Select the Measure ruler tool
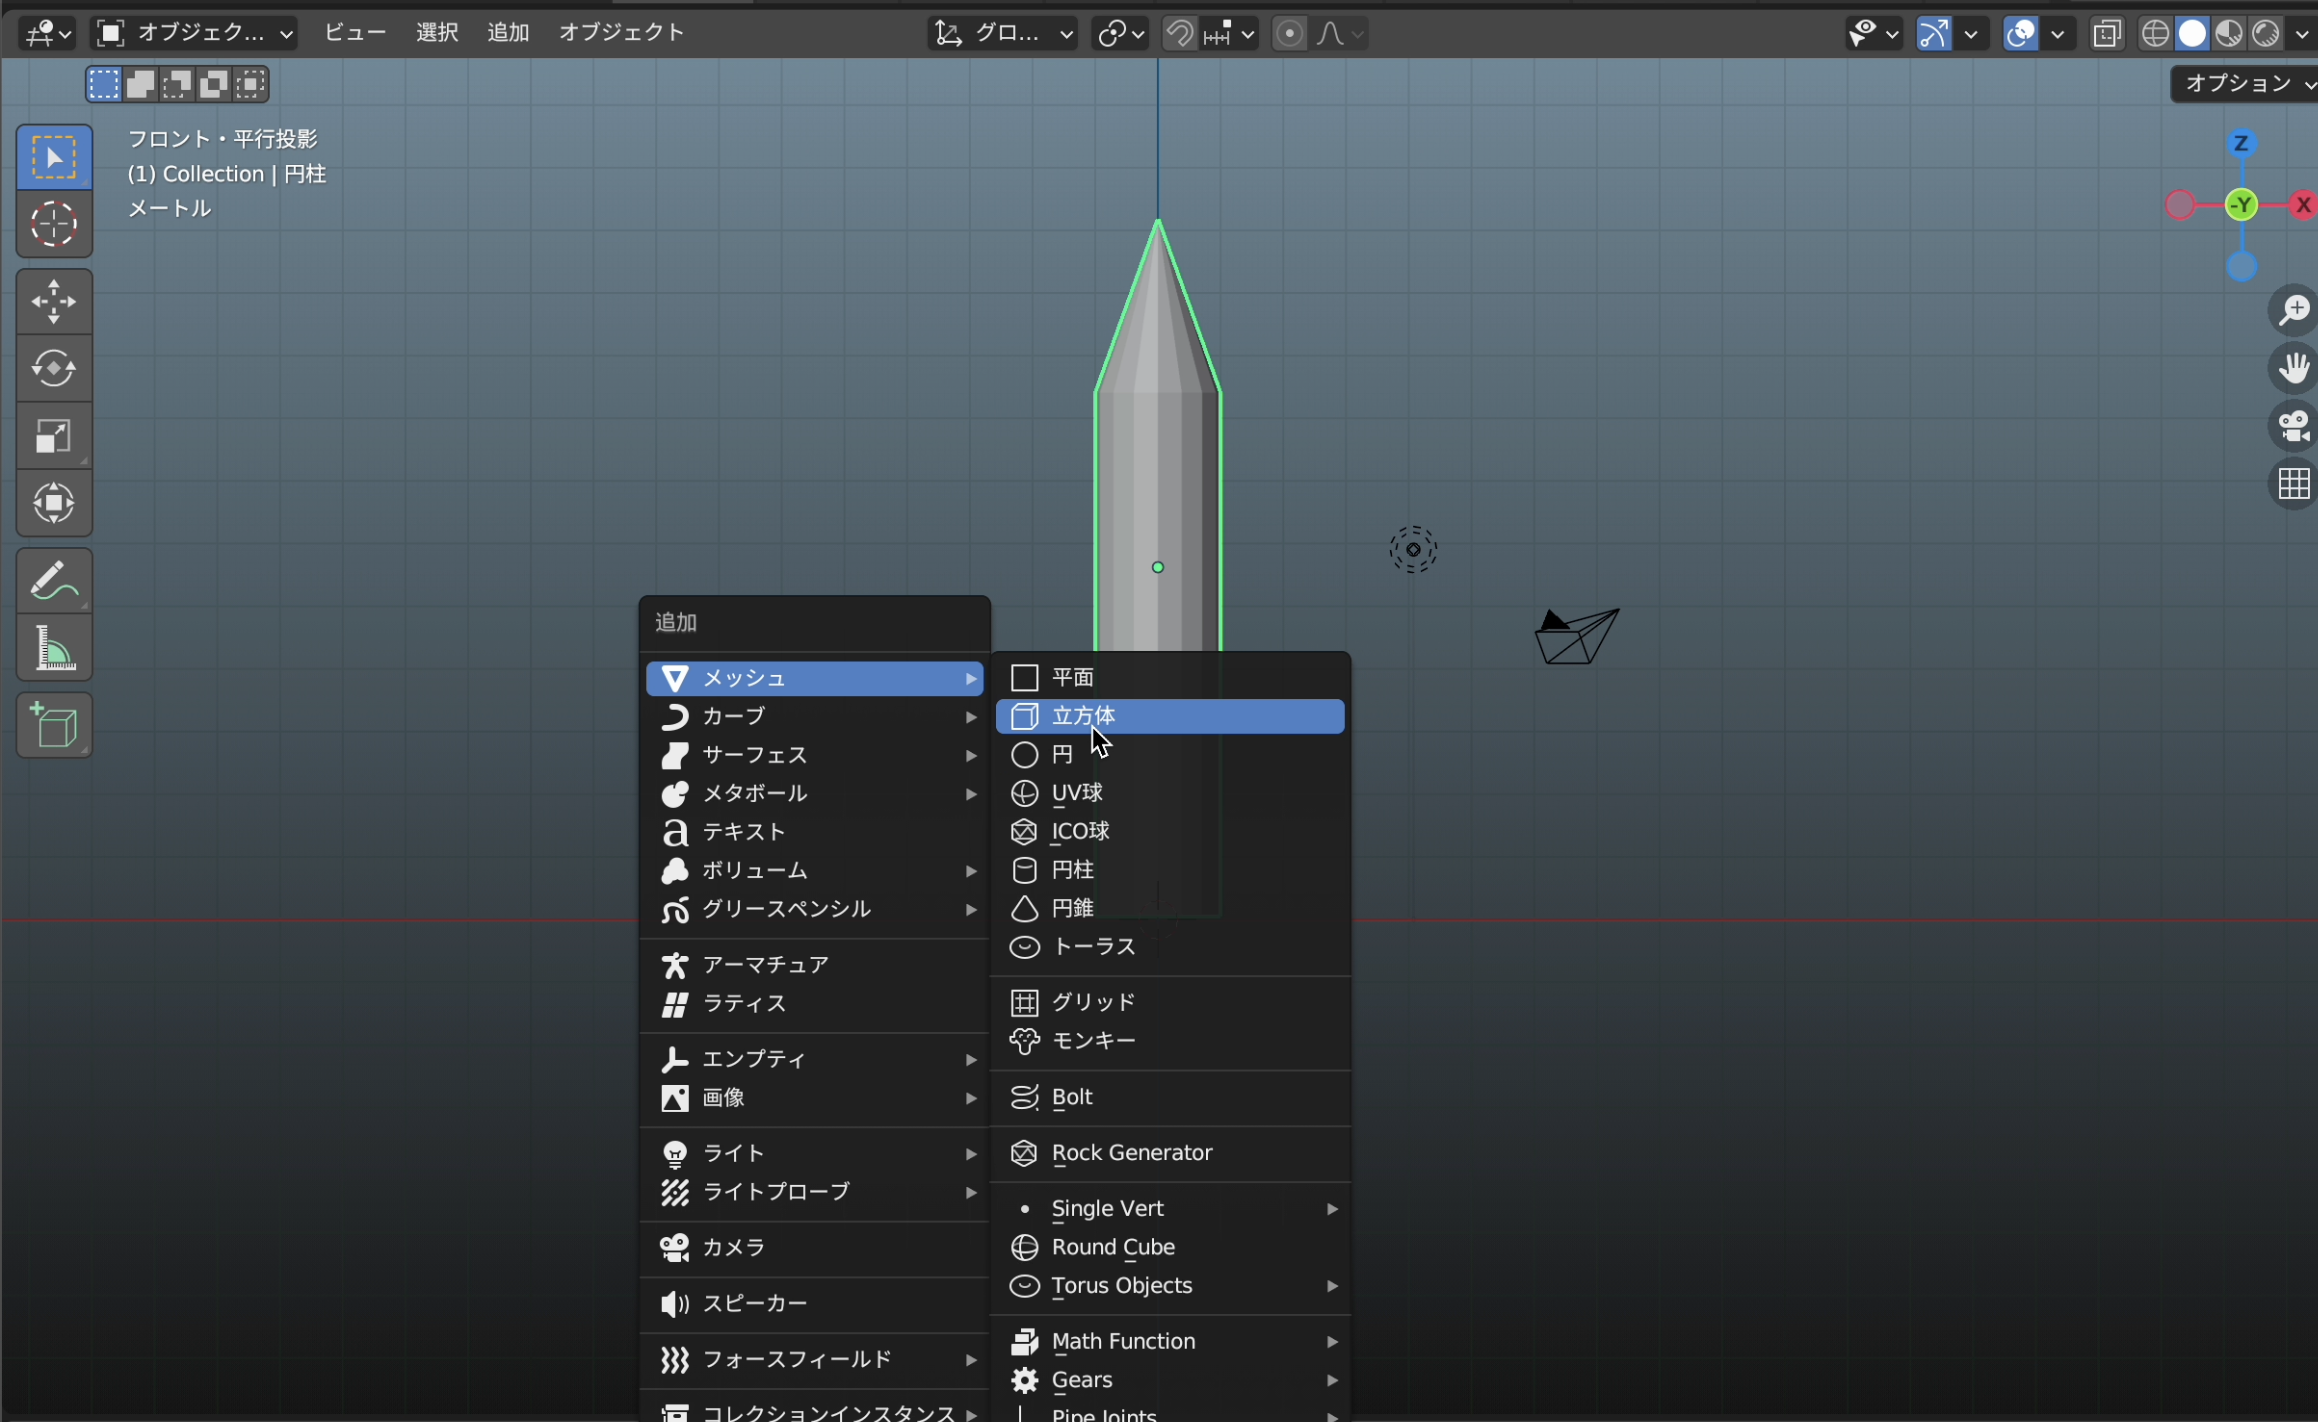Viewport: 2318px width, 1422px height. 54,648
